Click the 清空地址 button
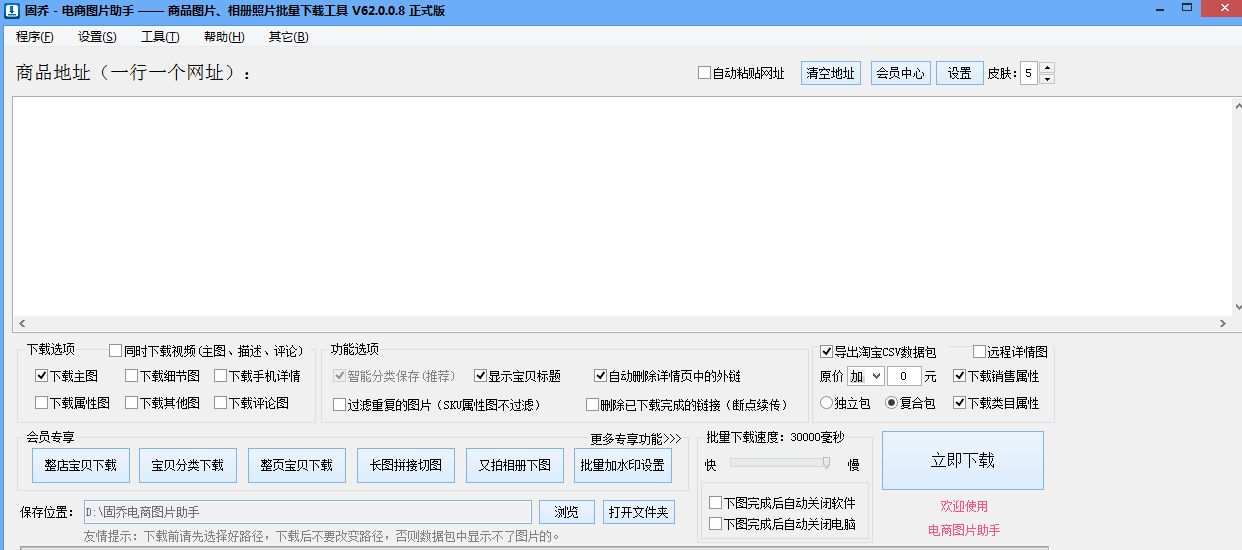Viewport: 1242px width, 550px height. click(831, 73)
